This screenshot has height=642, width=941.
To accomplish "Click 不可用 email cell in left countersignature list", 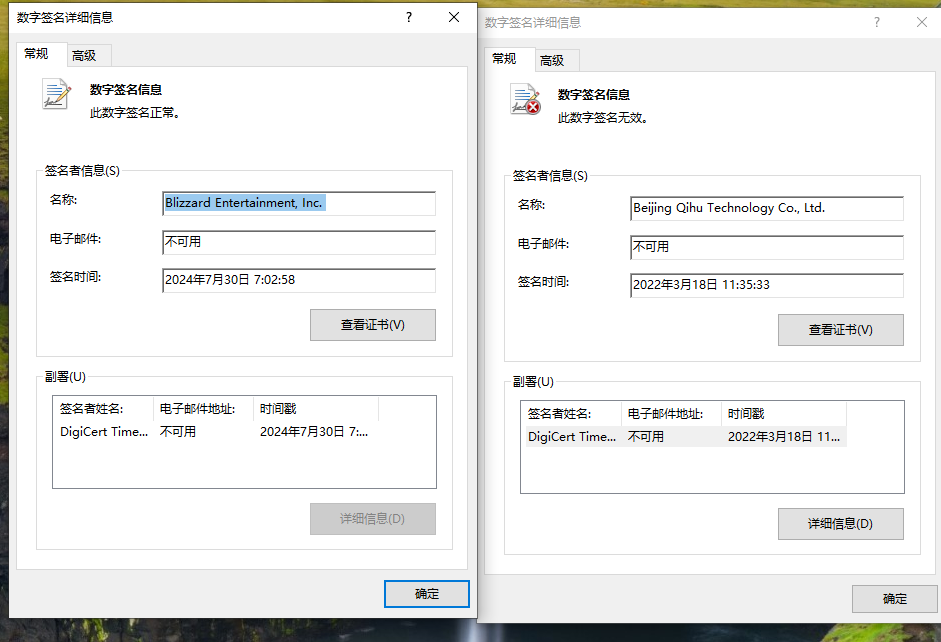I will (x=178, y=432).
